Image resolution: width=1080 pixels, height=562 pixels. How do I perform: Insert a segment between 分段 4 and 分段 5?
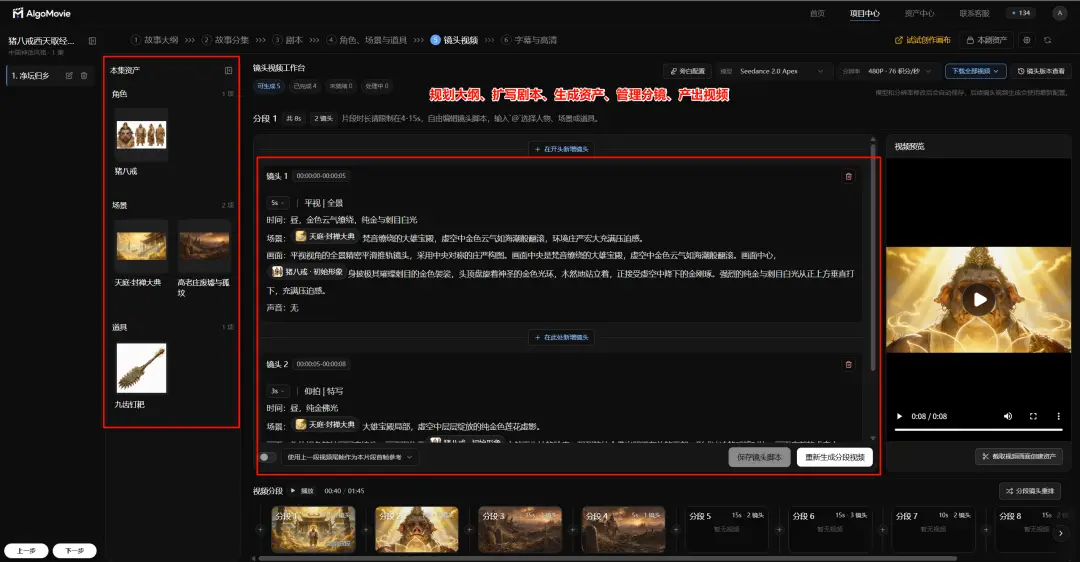click(676, 530)
